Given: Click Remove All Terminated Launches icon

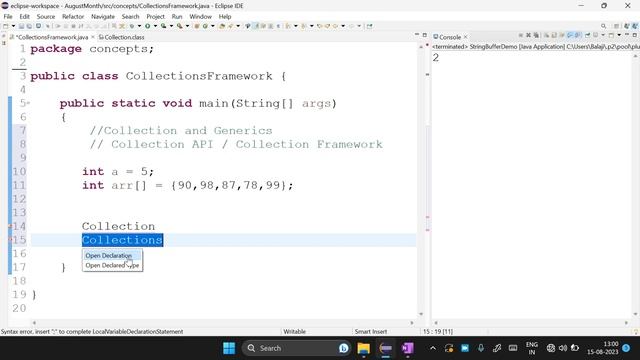Looking at the screenshot, I should [x=536, y=36].
